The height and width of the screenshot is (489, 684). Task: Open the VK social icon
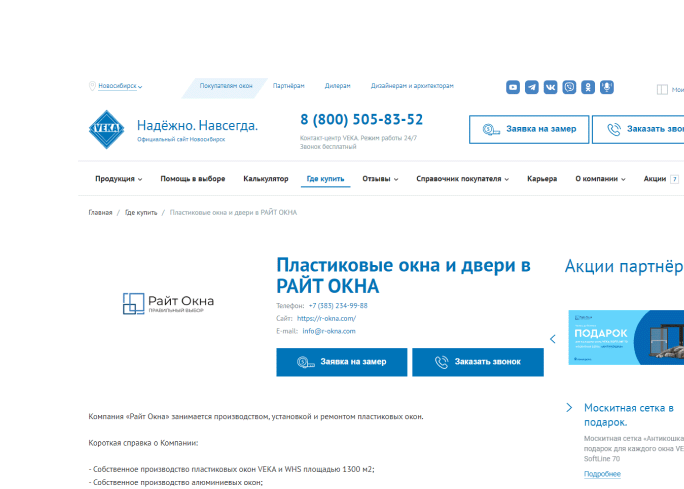(x=550, y=87)
